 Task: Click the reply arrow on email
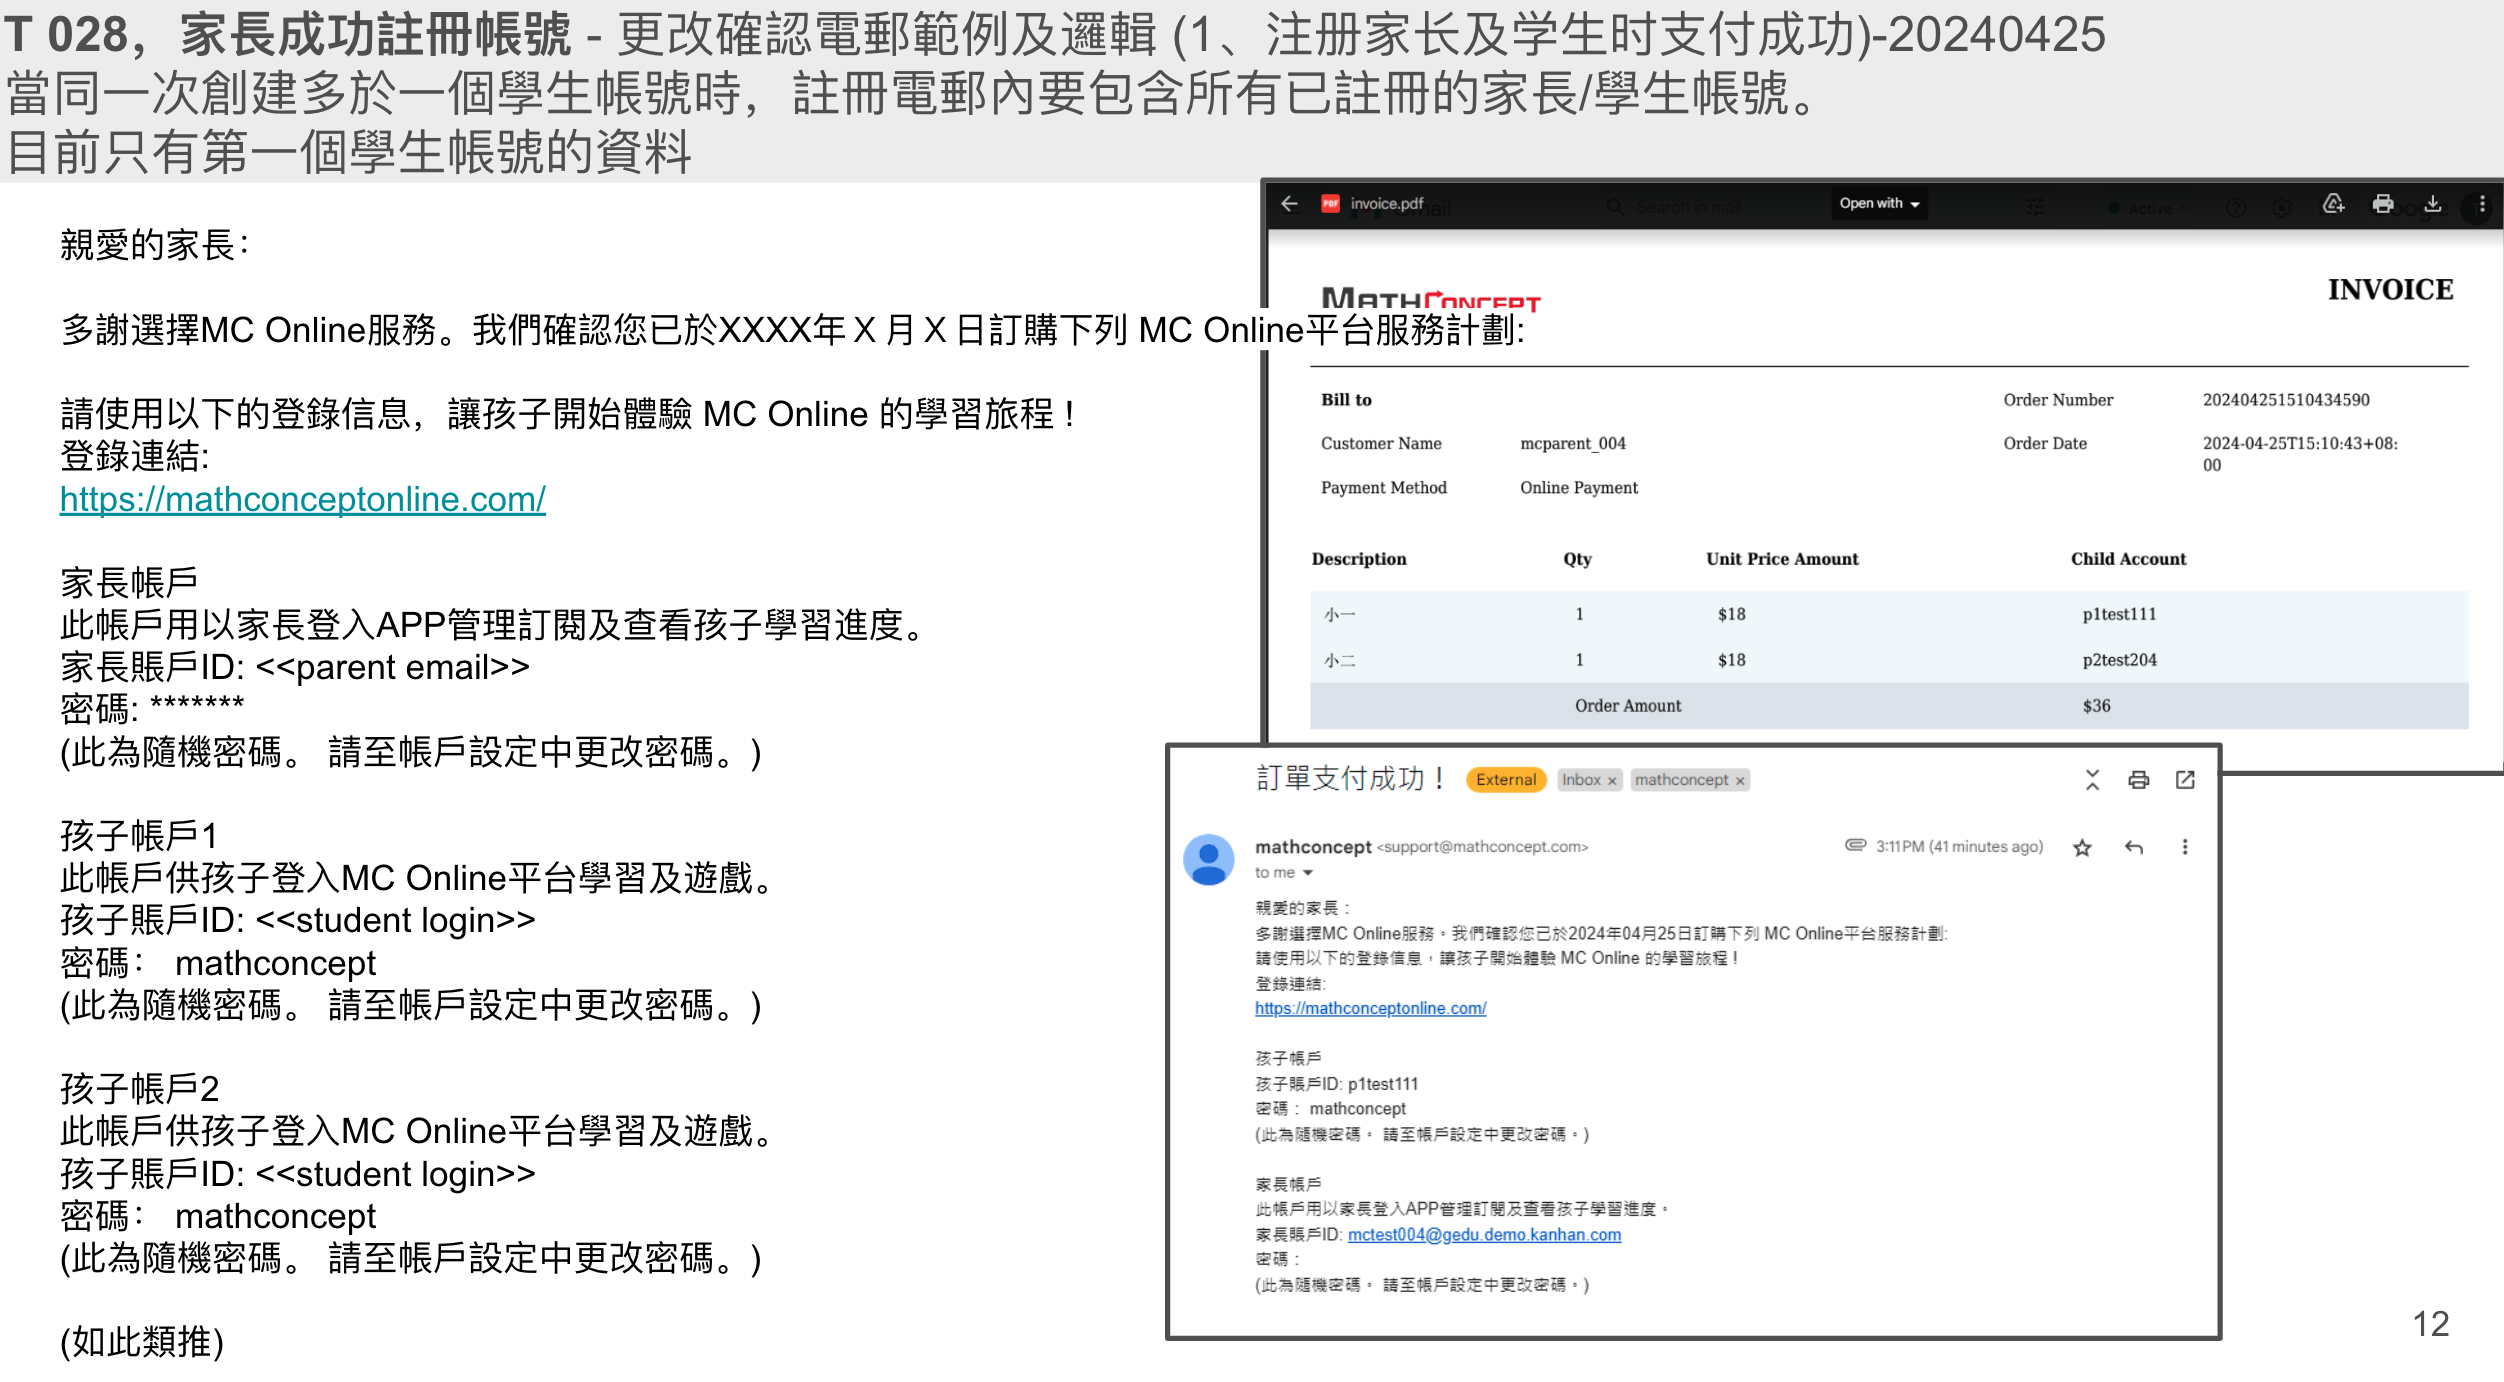click(x=2134, y=848)
